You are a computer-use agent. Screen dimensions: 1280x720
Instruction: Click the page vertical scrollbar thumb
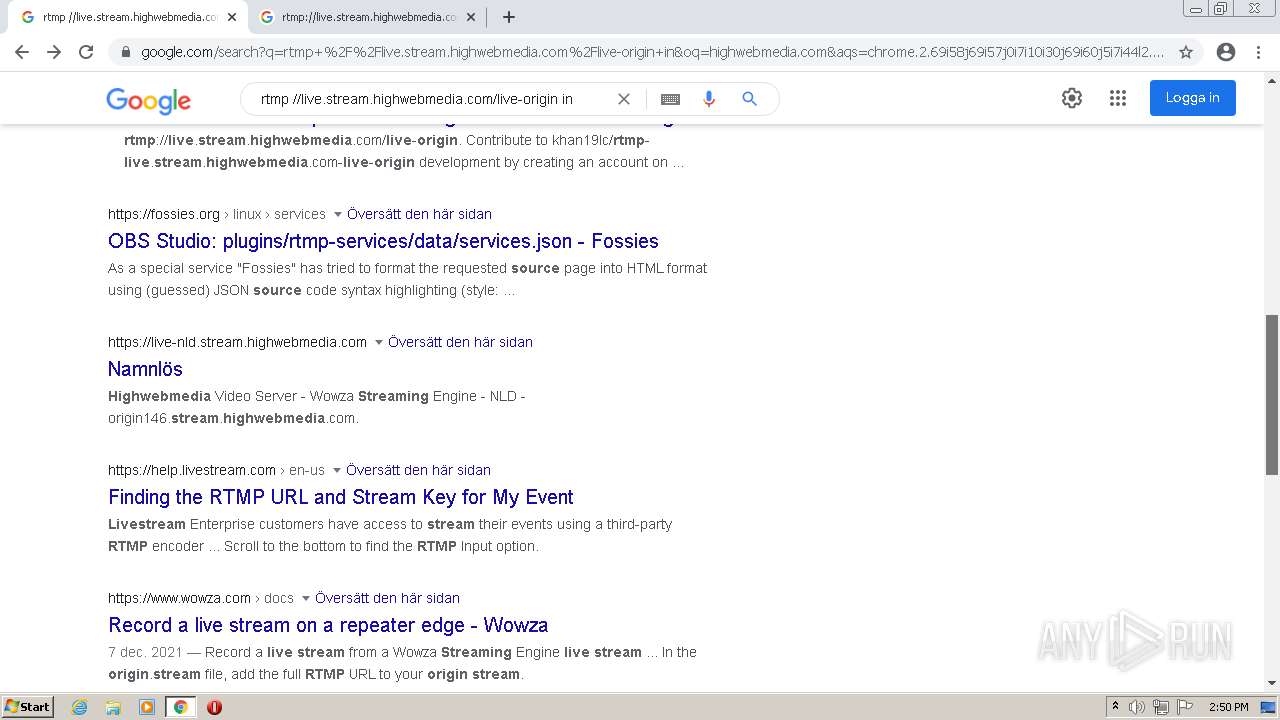[1272, 395]
